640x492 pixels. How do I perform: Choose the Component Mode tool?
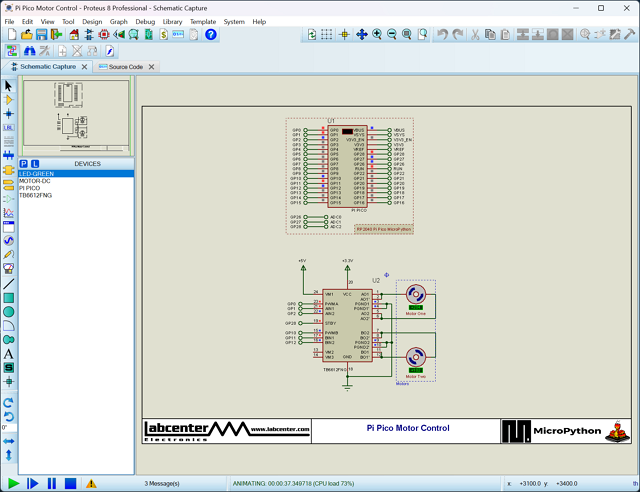[9, 100]
